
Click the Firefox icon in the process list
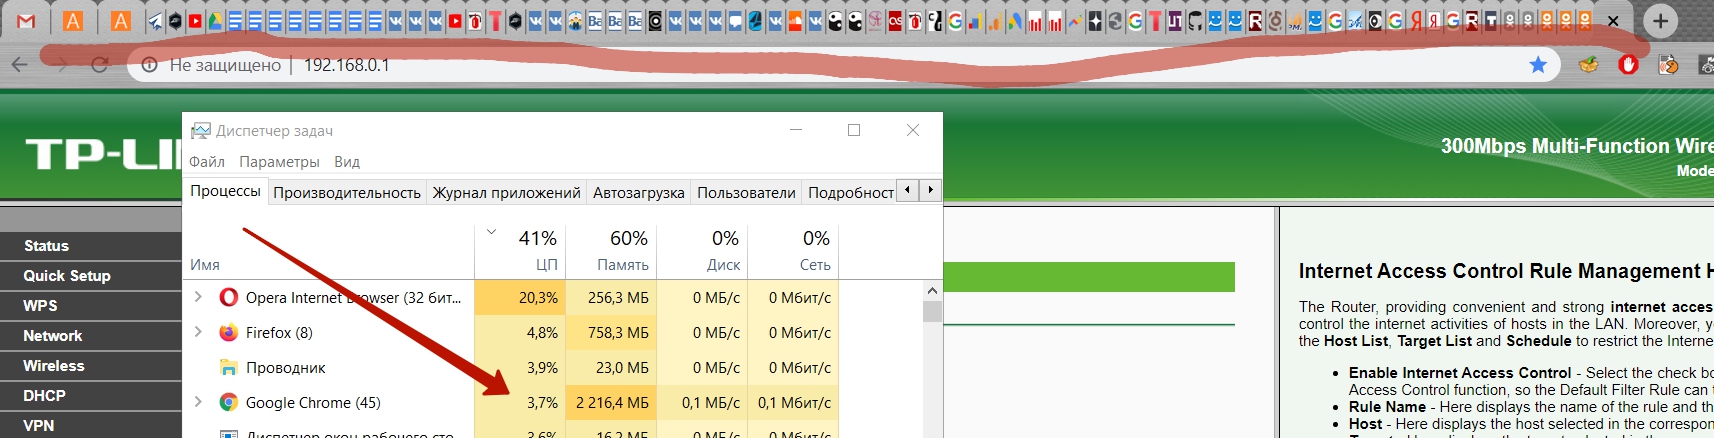click(229, 332)
